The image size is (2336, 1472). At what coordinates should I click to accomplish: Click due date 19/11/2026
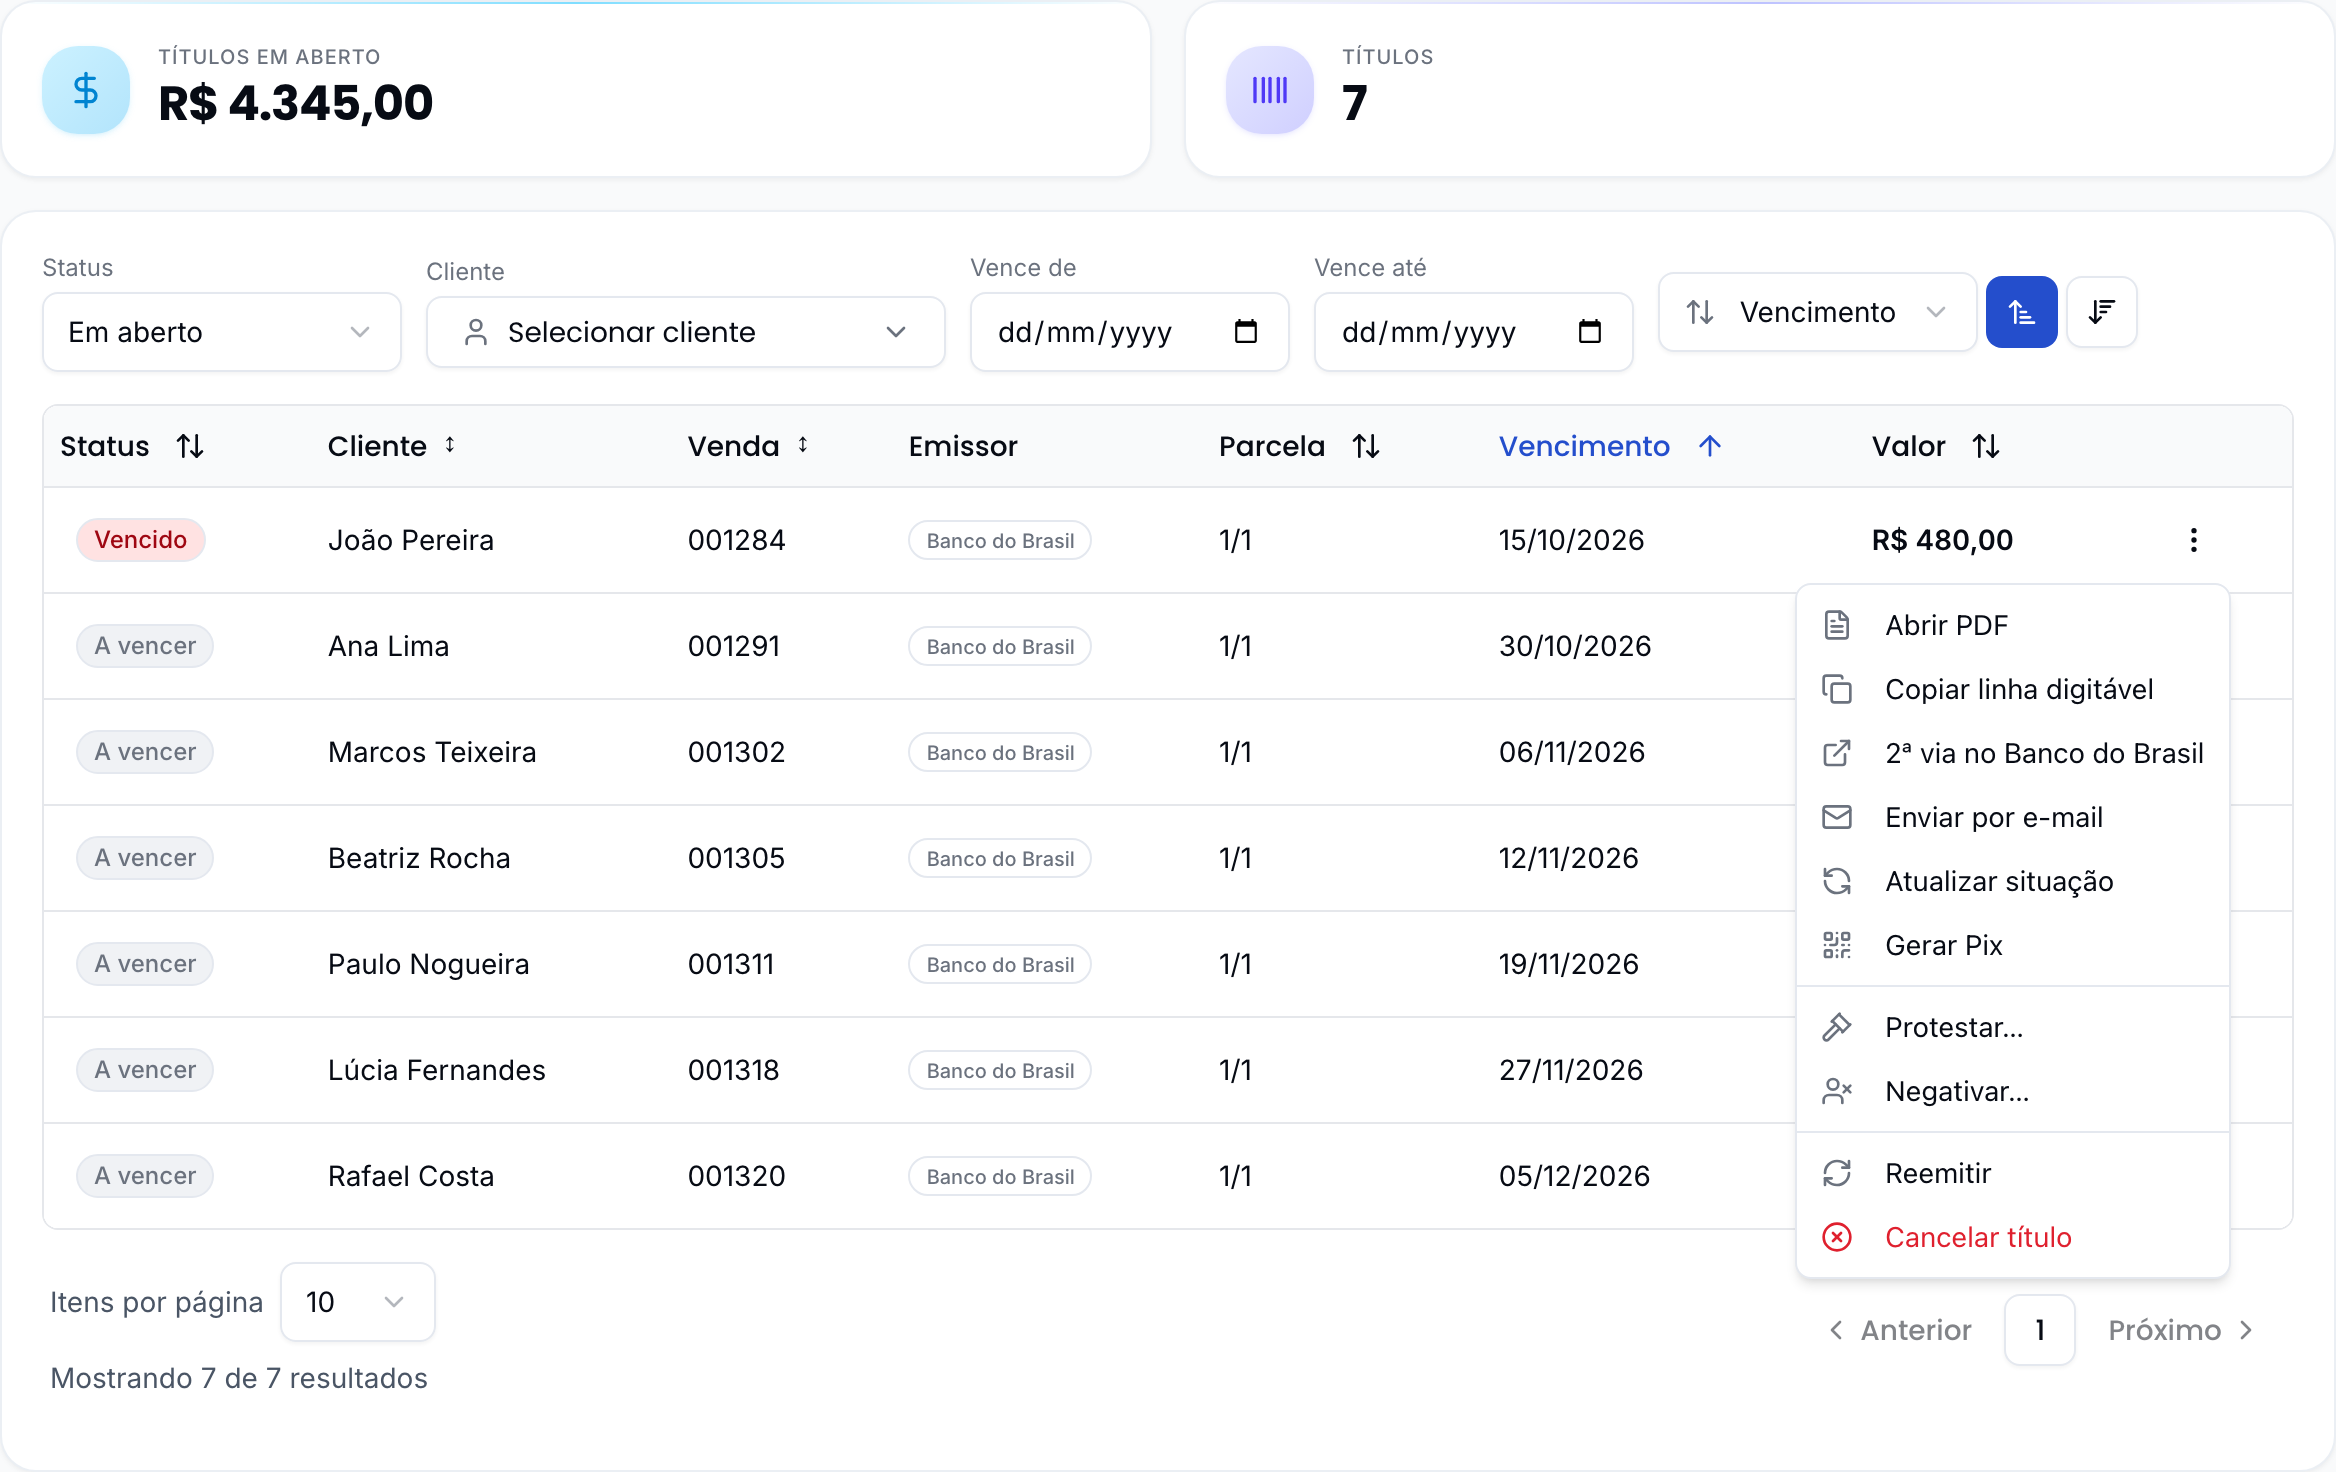1569,964
